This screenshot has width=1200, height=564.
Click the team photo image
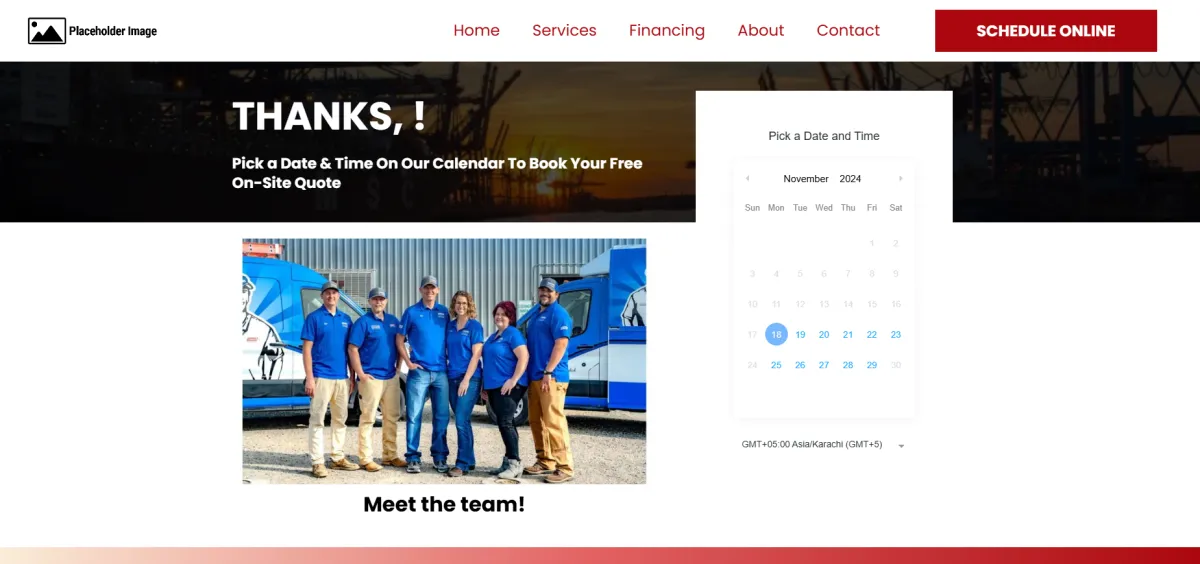coord(444,361)
